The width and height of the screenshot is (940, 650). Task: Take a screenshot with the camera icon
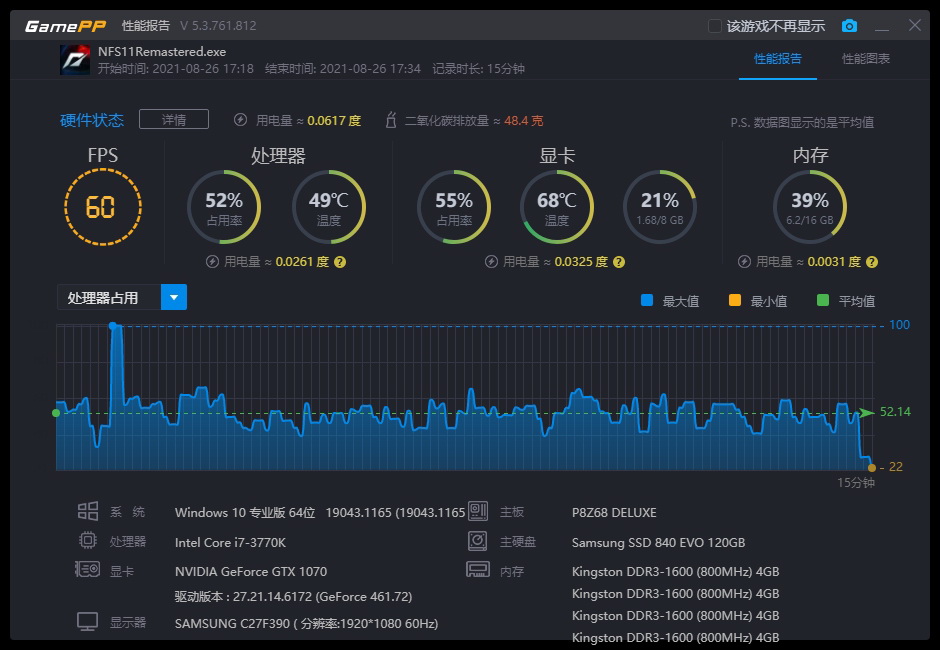pyautogui.click(x=849, y=26)
